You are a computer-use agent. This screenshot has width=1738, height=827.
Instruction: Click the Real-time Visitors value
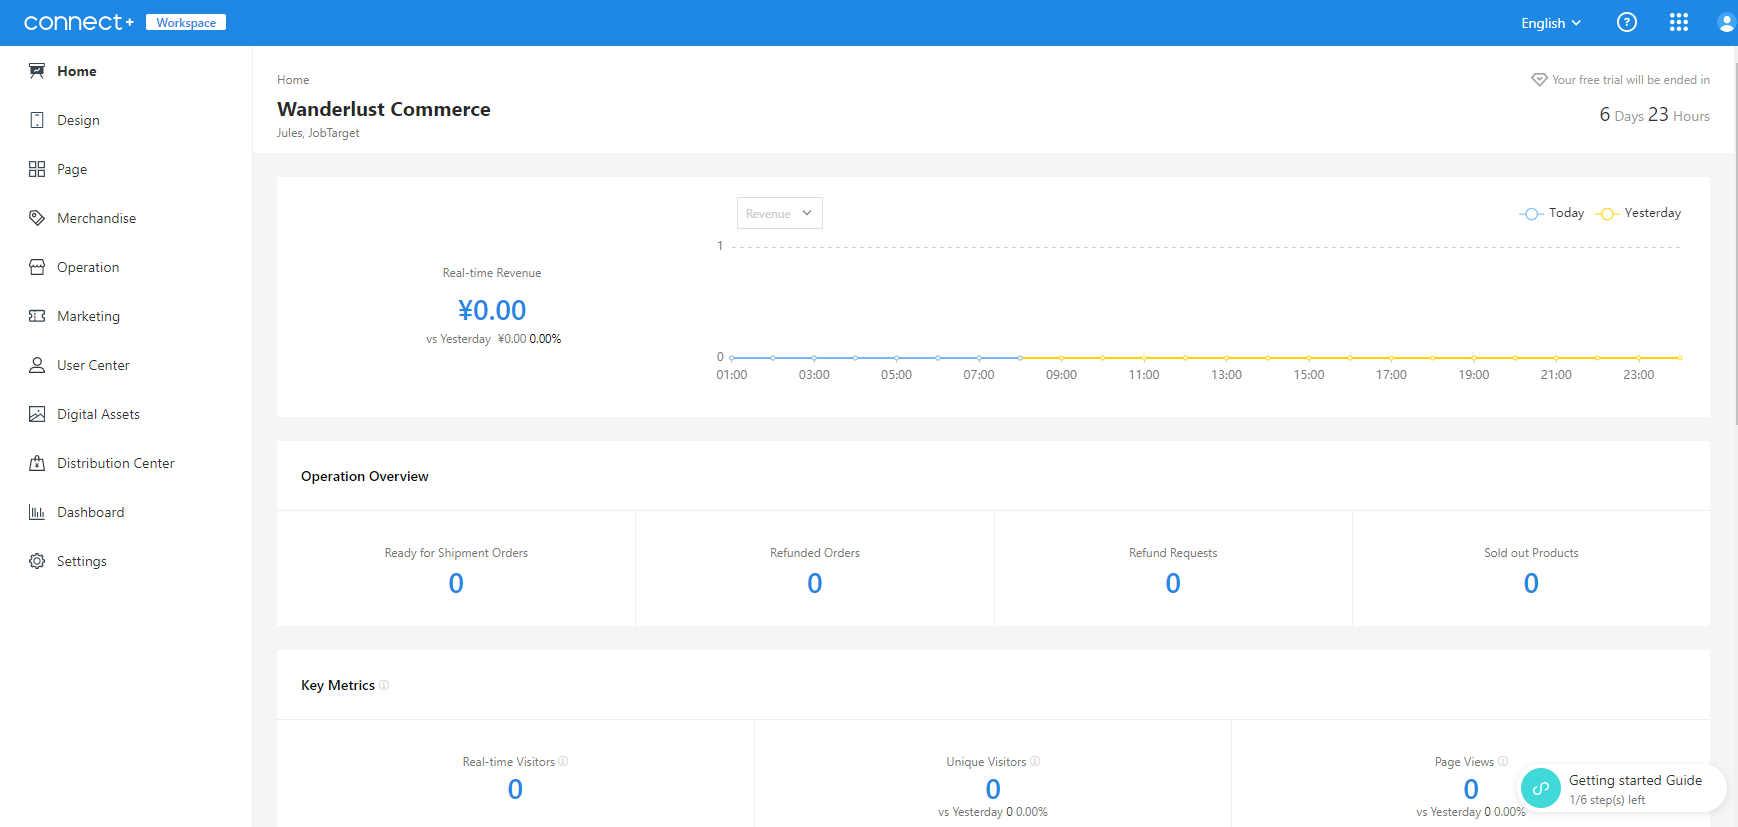coord(515,789)
